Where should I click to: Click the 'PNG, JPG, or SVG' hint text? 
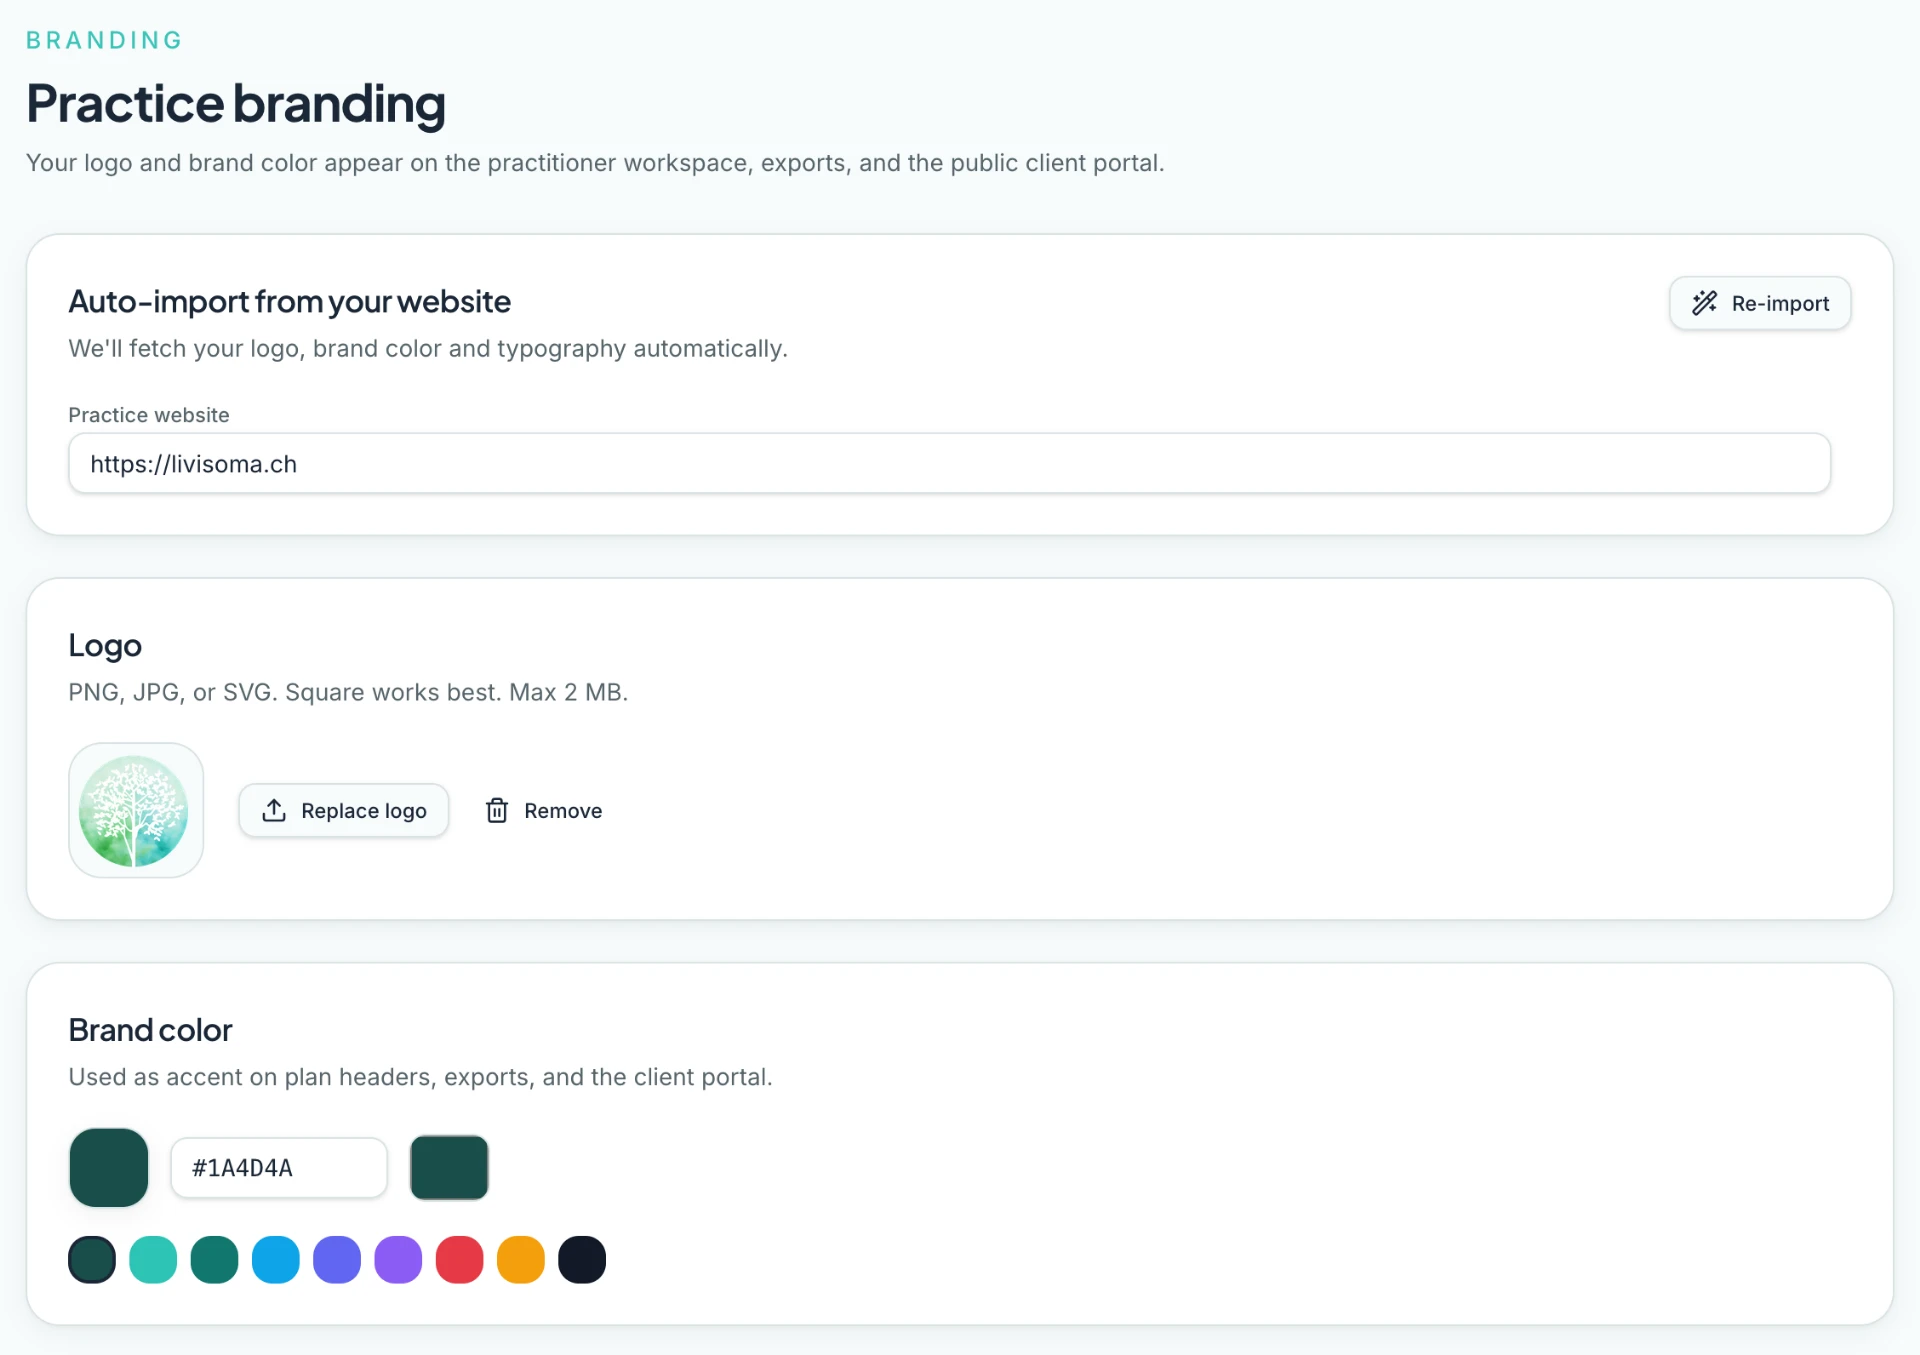348,692
